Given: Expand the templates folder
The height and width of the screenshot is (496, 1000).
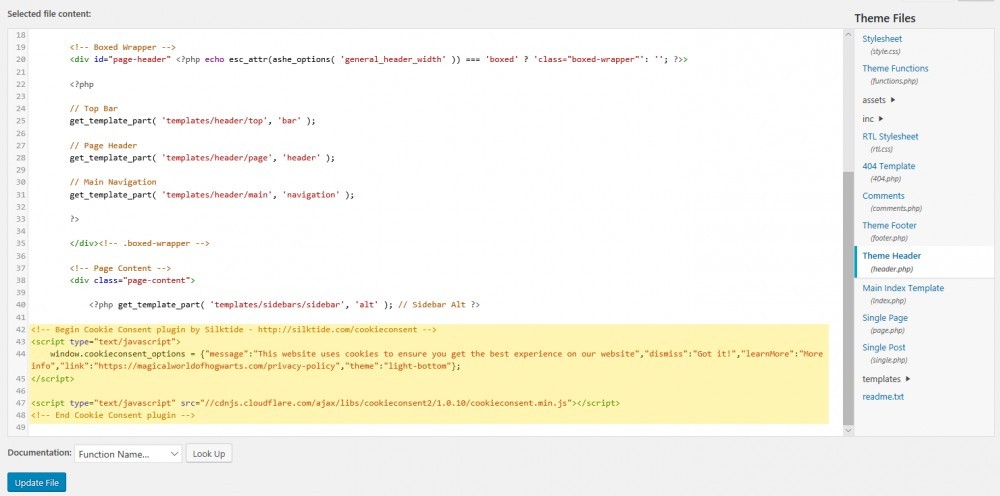Looking at the screenshot, I should coord(886,379).
